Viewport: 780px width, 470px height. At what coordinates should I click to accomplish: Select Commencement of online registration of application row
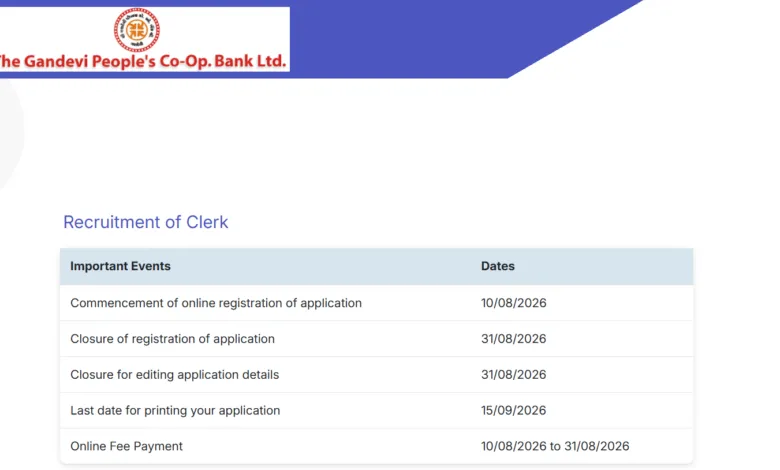tap(377, 303)
